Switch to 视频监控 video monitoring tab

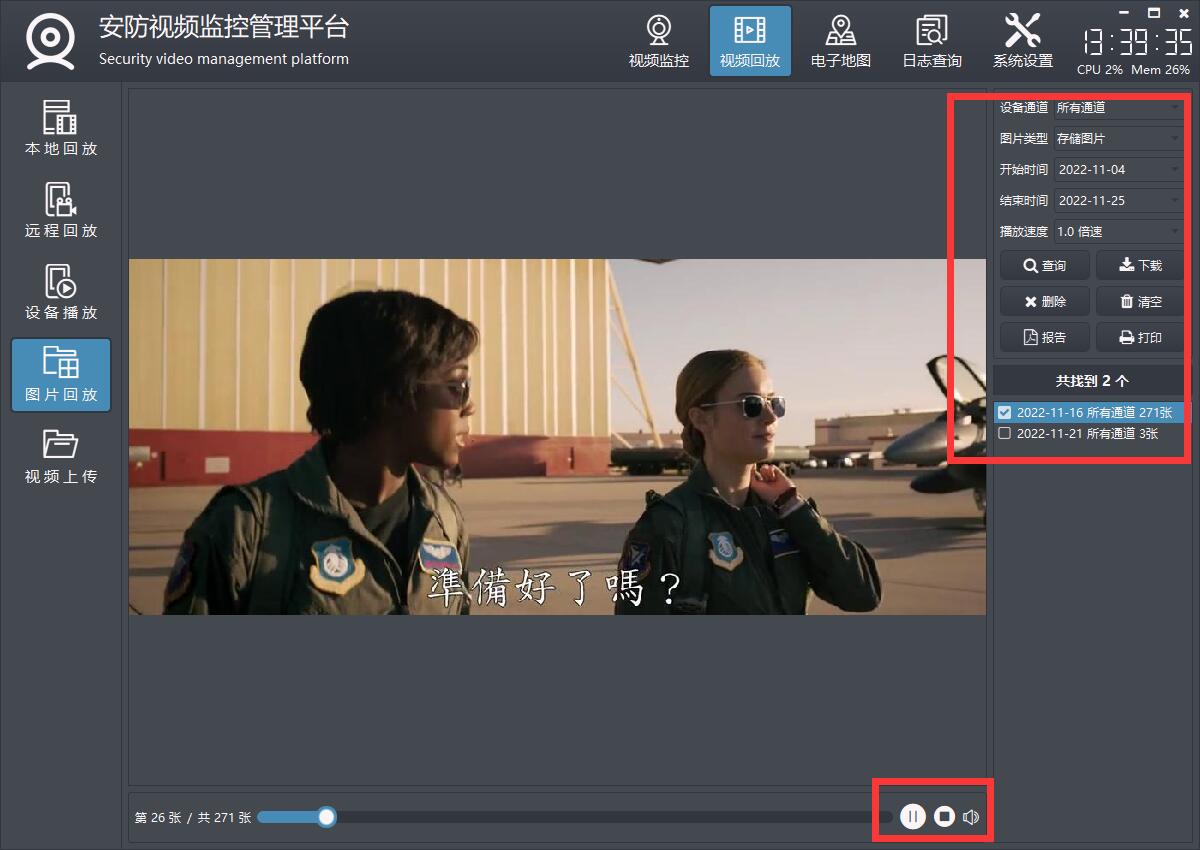(658, 41)
